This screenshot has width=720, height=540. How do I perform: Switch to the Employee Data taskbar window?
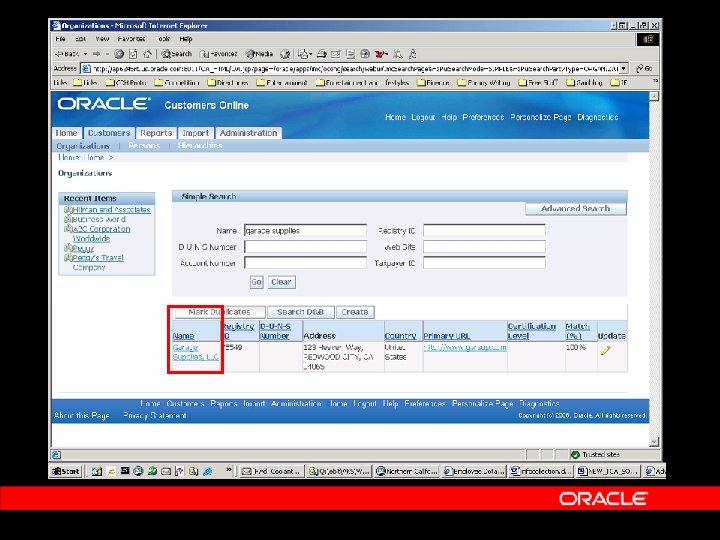[x=474, y=471]
